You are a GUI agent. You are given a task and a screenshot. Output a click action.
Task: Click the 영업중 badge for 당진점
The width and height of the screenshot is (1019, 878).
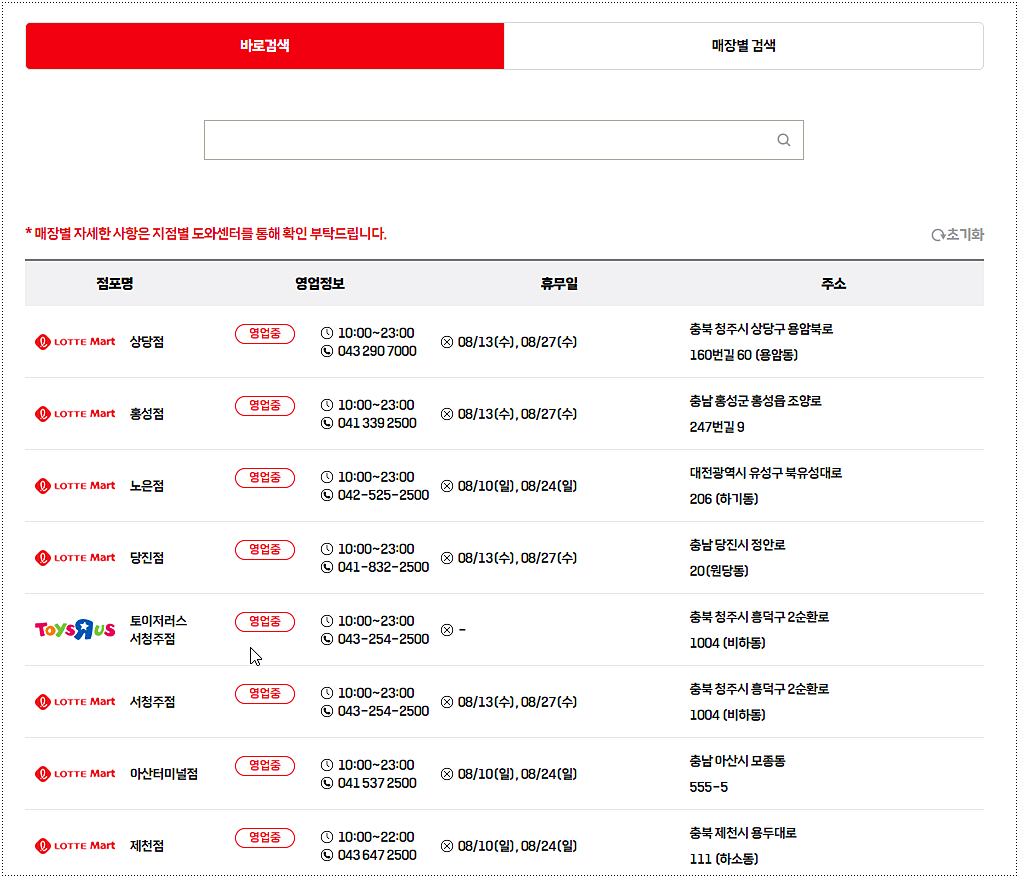coord(264,550)
